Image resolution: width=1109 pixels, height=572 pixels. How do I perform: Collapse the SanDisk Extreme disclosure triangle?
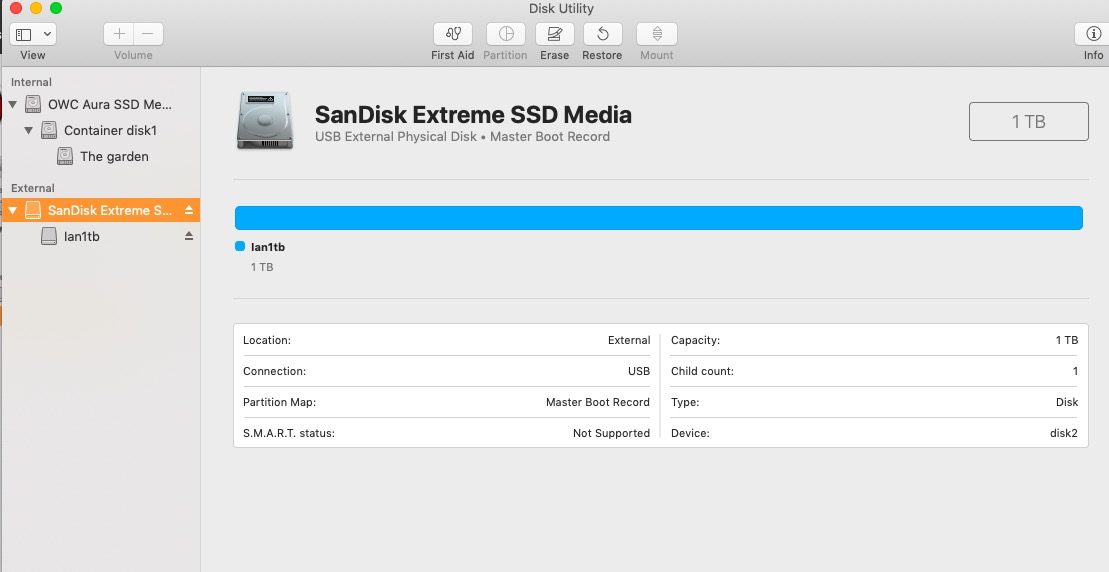point(12,211)
